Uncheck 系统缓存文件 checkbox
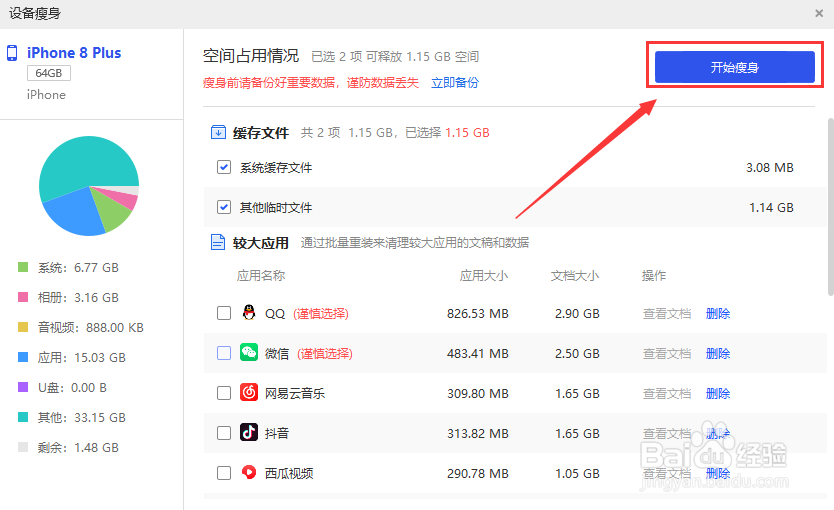Screen dimensions: 834x510 coord(224,168)
